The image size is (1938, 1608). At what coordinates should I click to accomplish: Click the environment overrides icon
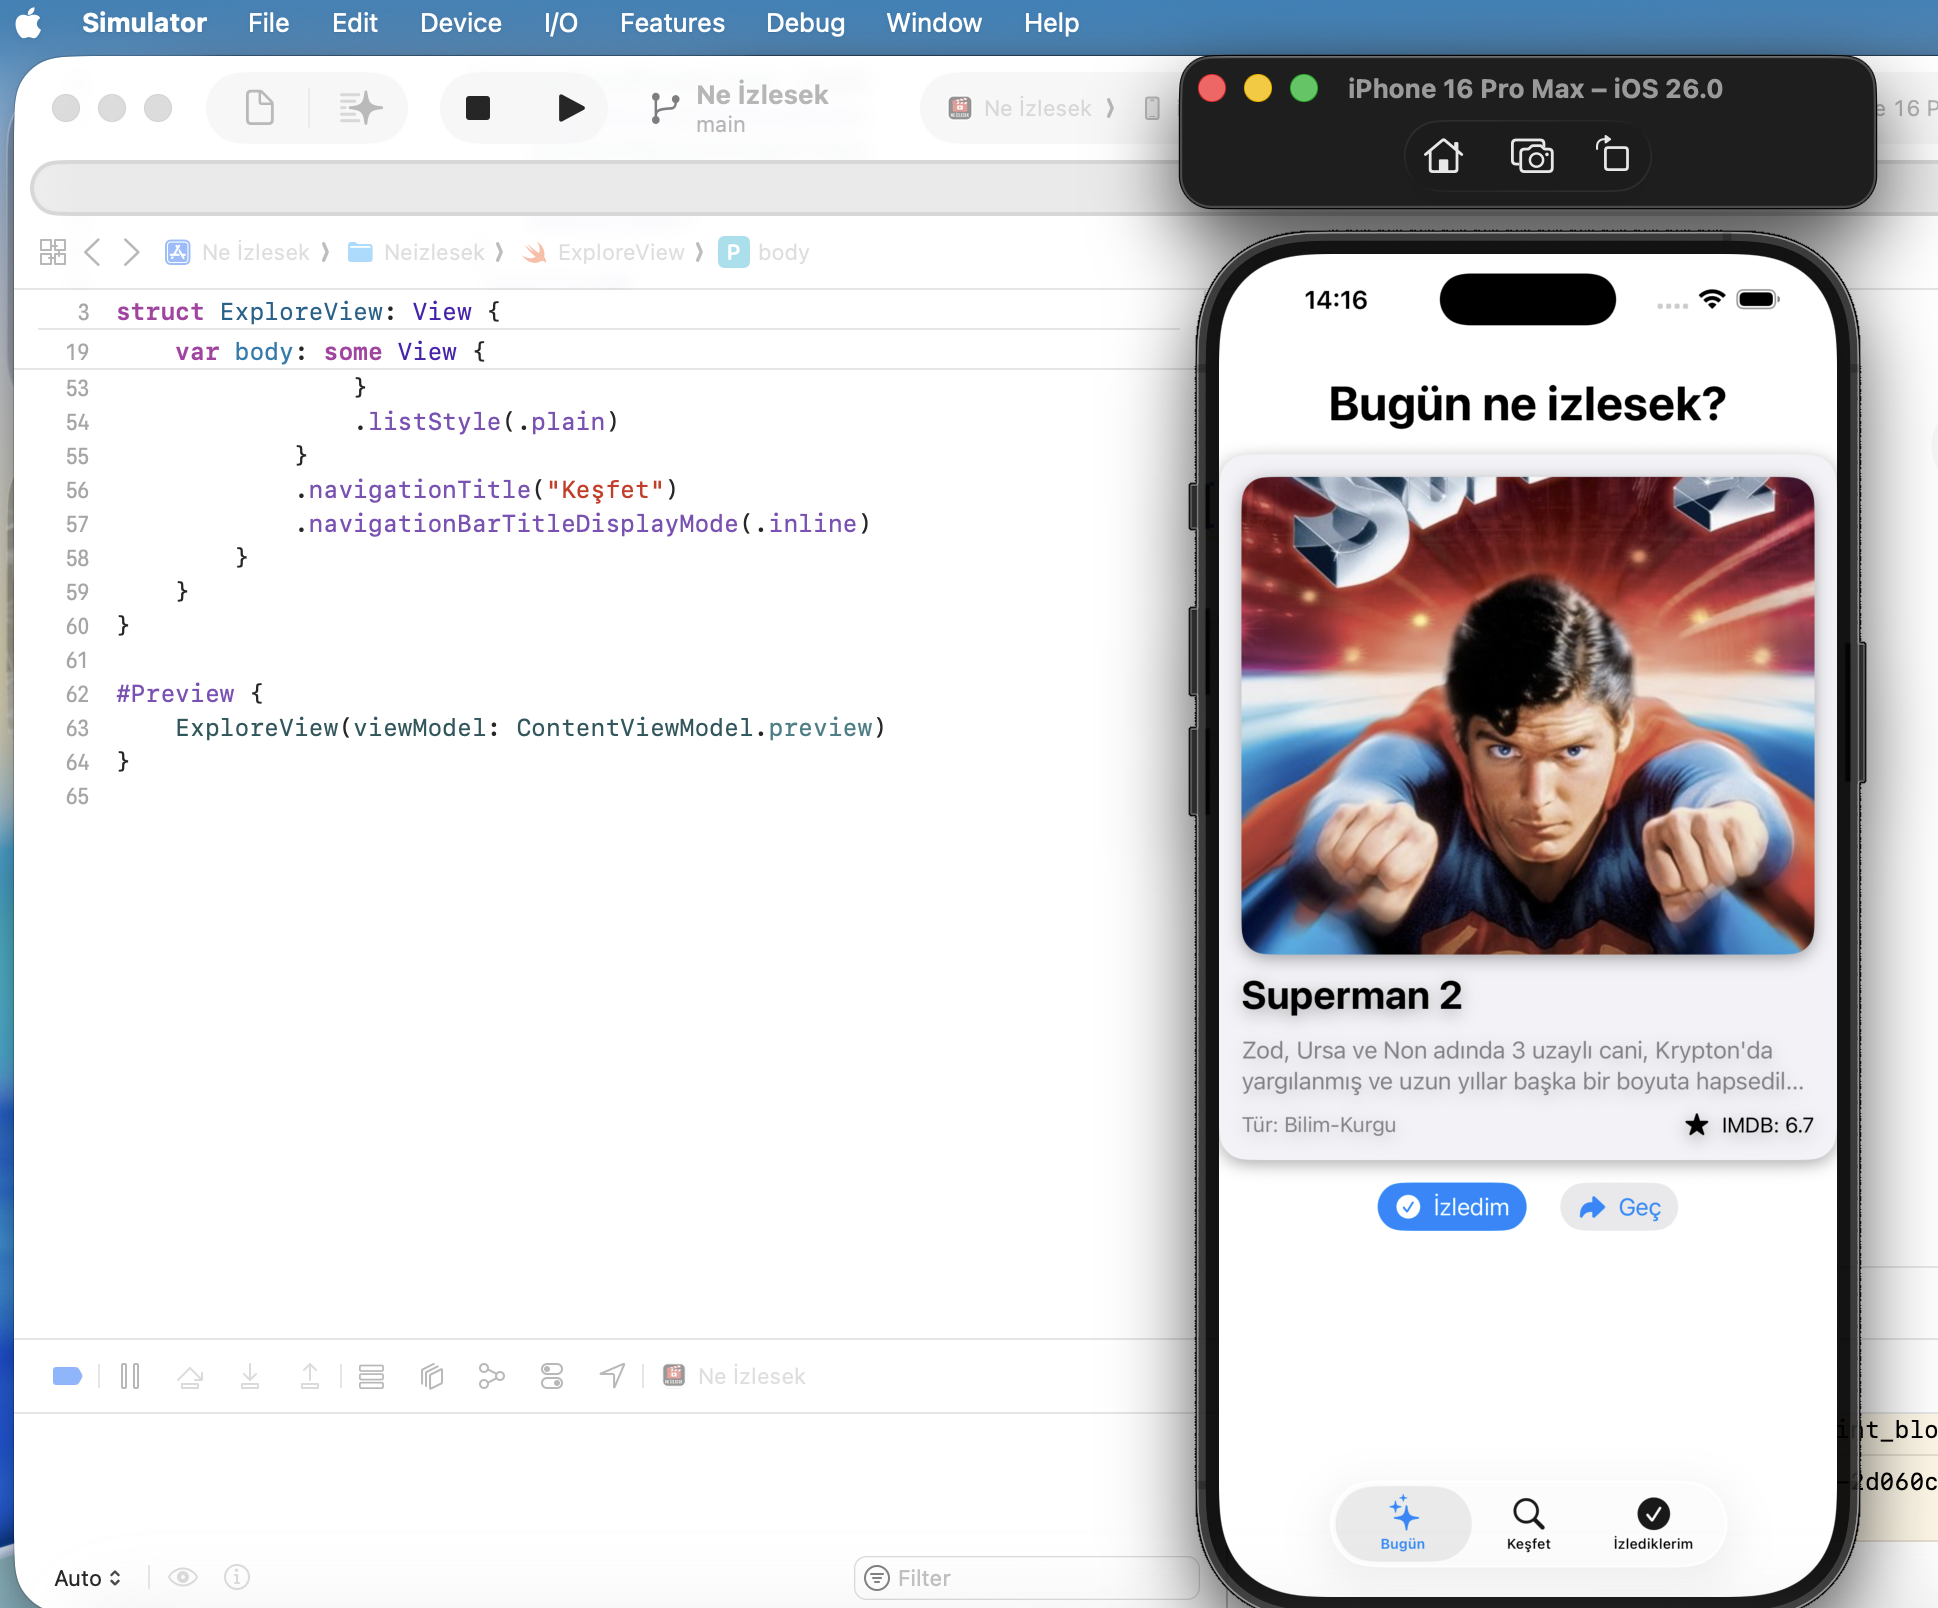coord(552,1376)
